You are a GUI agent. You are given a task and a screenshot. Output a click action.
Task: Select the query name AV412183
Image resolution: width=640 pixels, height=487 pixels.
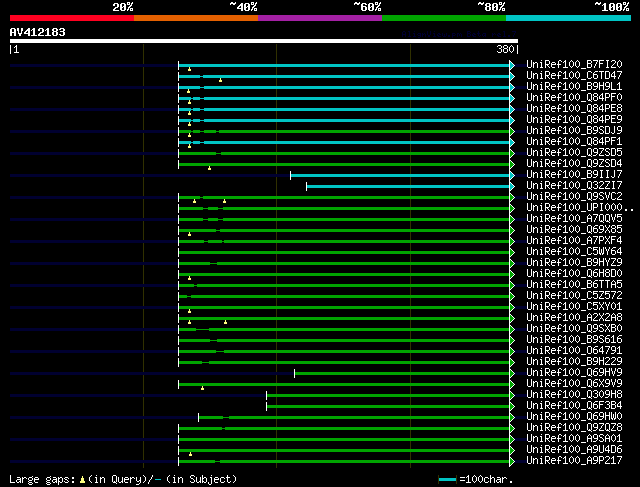click(38, 32)
